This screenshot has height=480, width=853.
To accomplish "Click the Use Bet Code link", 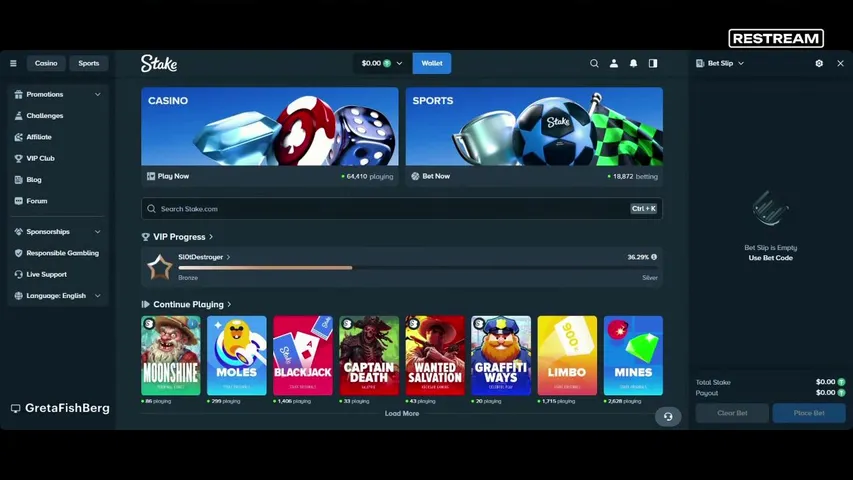I will (770, 258).
